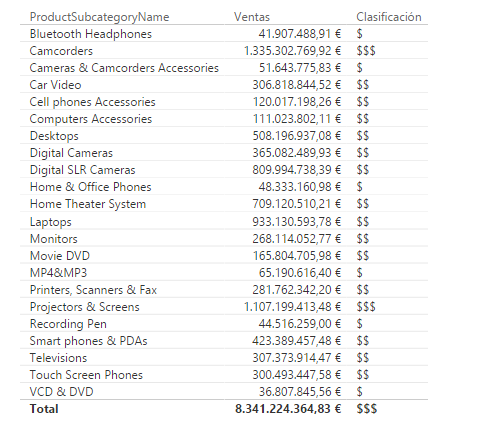Viewport: 500px width, 432px height.
Task: Click the Desktops sales value 508.196.937,08 €
Action: (x=297, y=136)
